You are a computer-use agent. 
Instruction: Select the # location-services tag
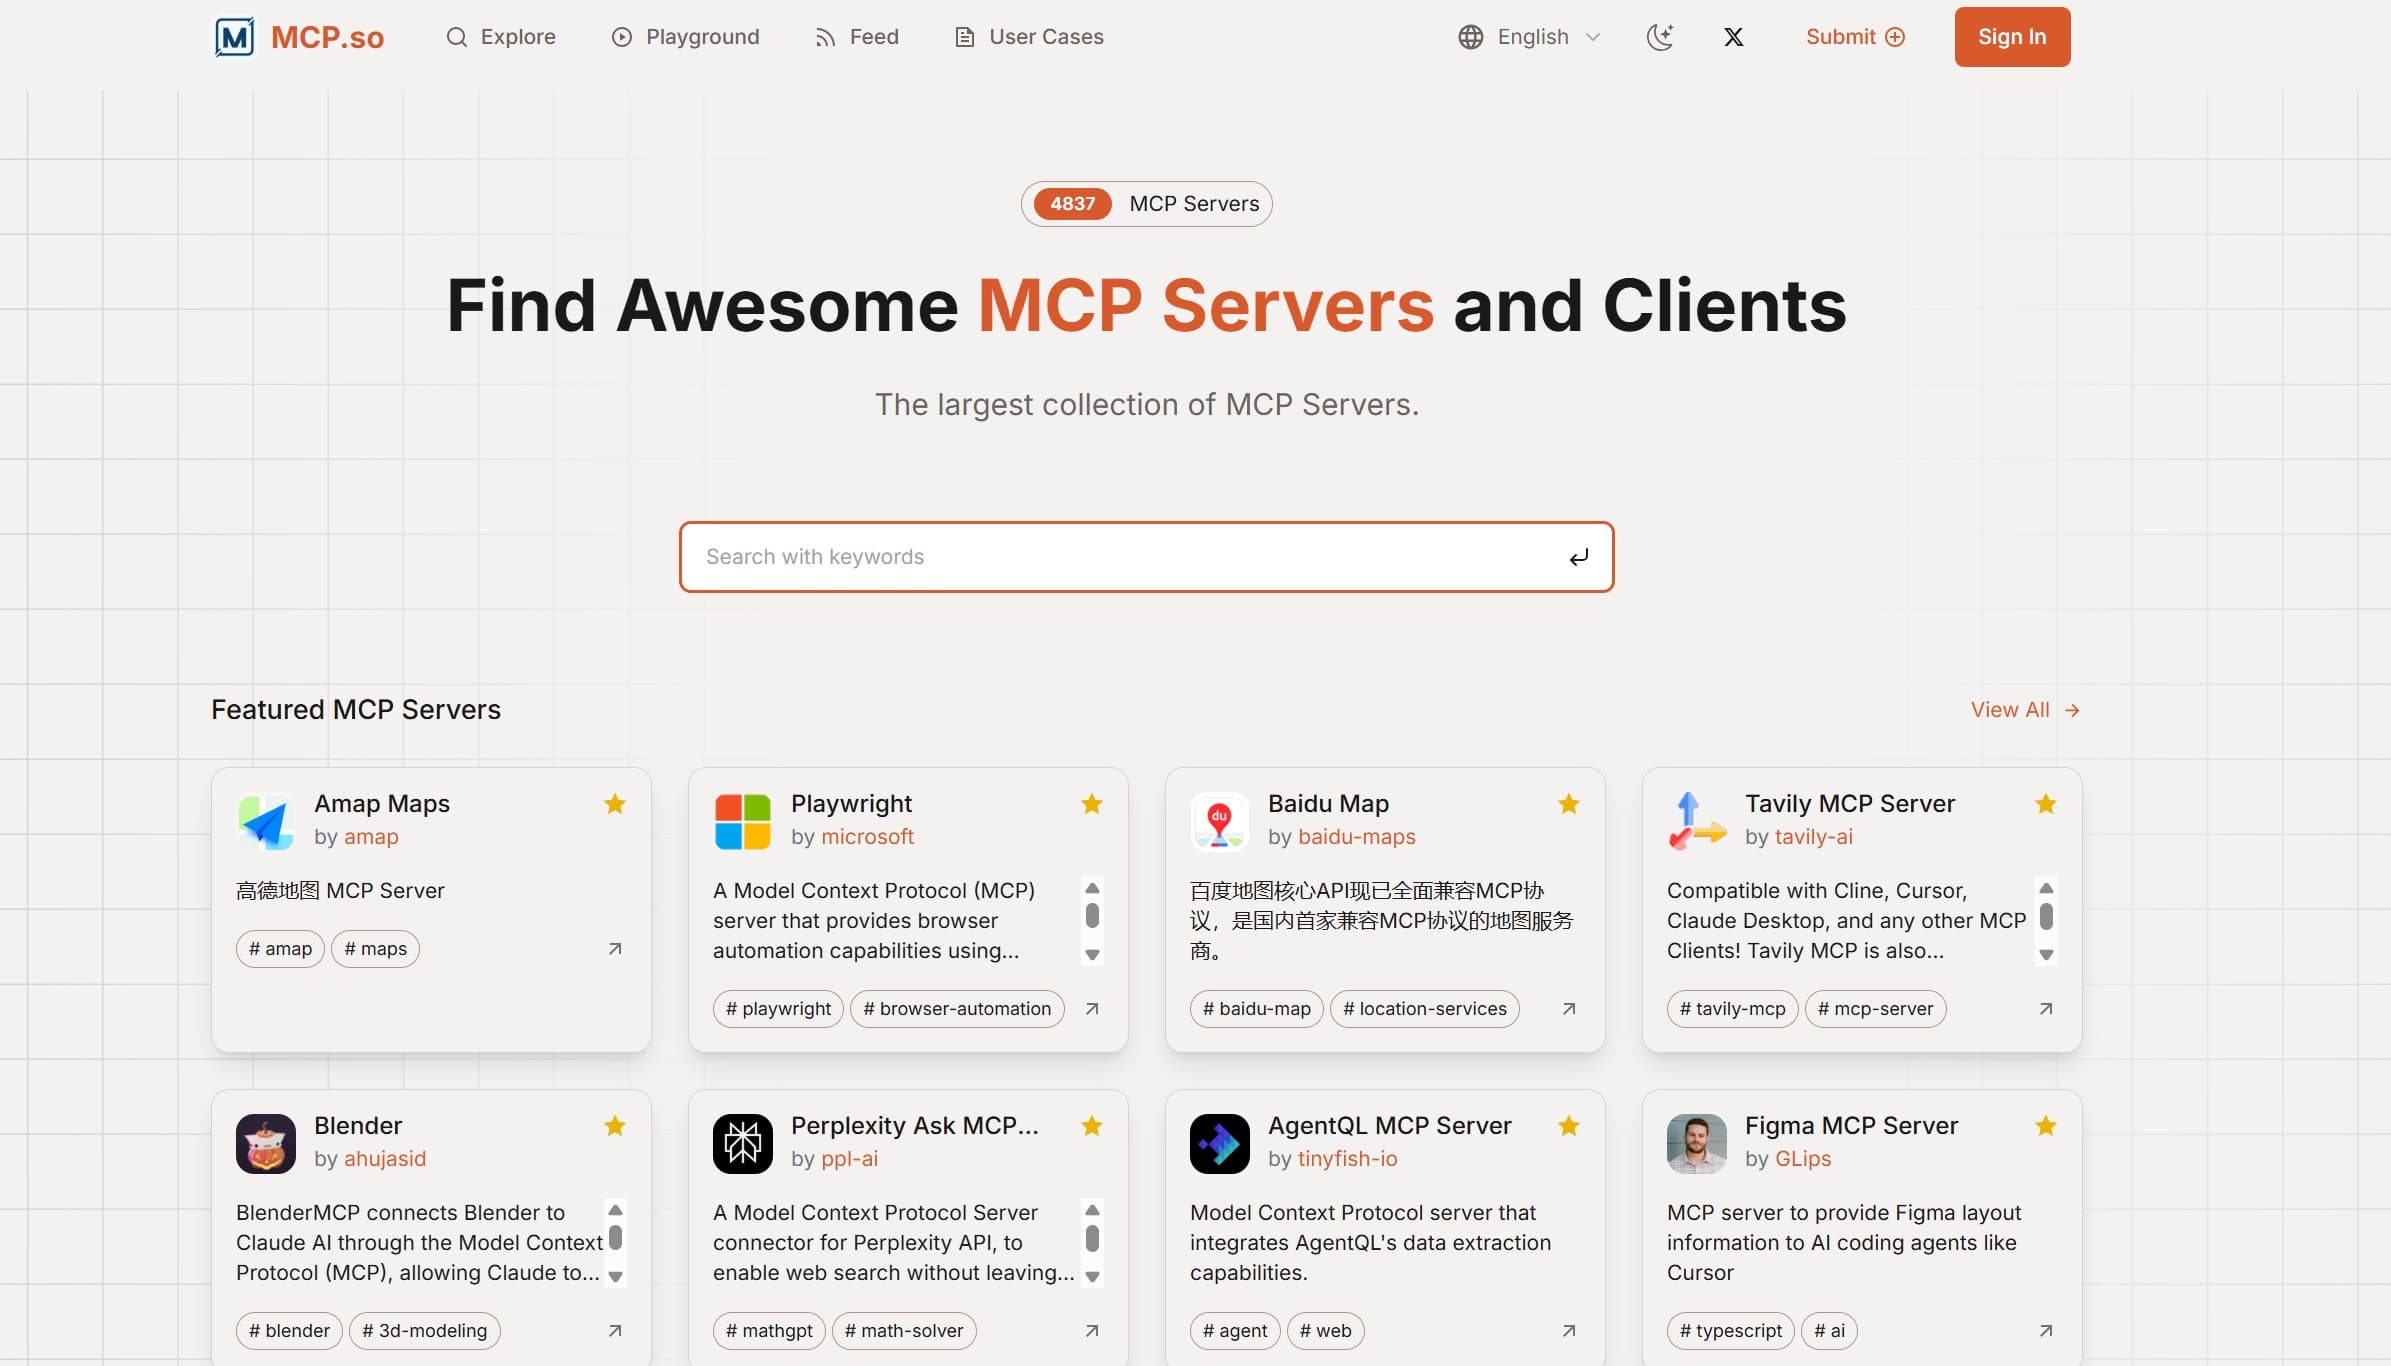(x=1424, y=1009)
